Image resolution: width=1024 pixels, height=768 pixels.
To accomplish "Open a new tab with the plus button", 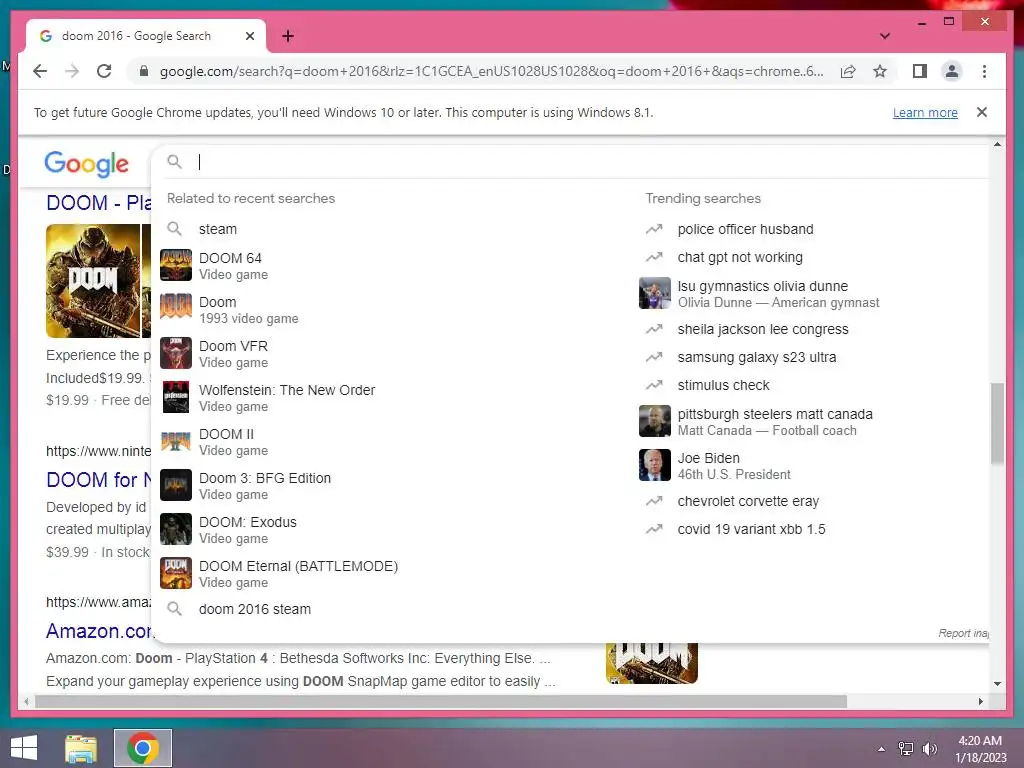I will point(287,36).
